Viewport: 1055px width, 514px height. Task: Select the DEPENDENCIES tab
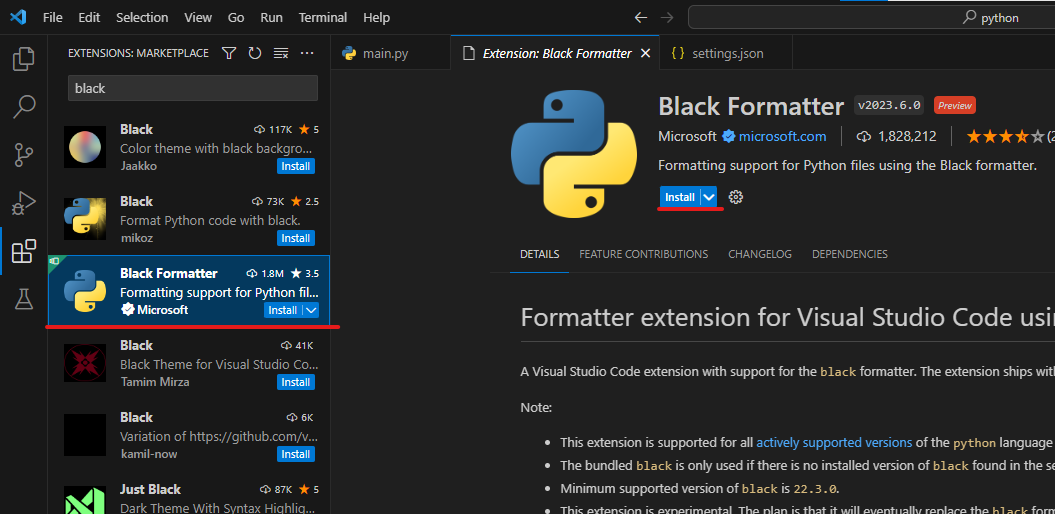[x=850, y=254]
